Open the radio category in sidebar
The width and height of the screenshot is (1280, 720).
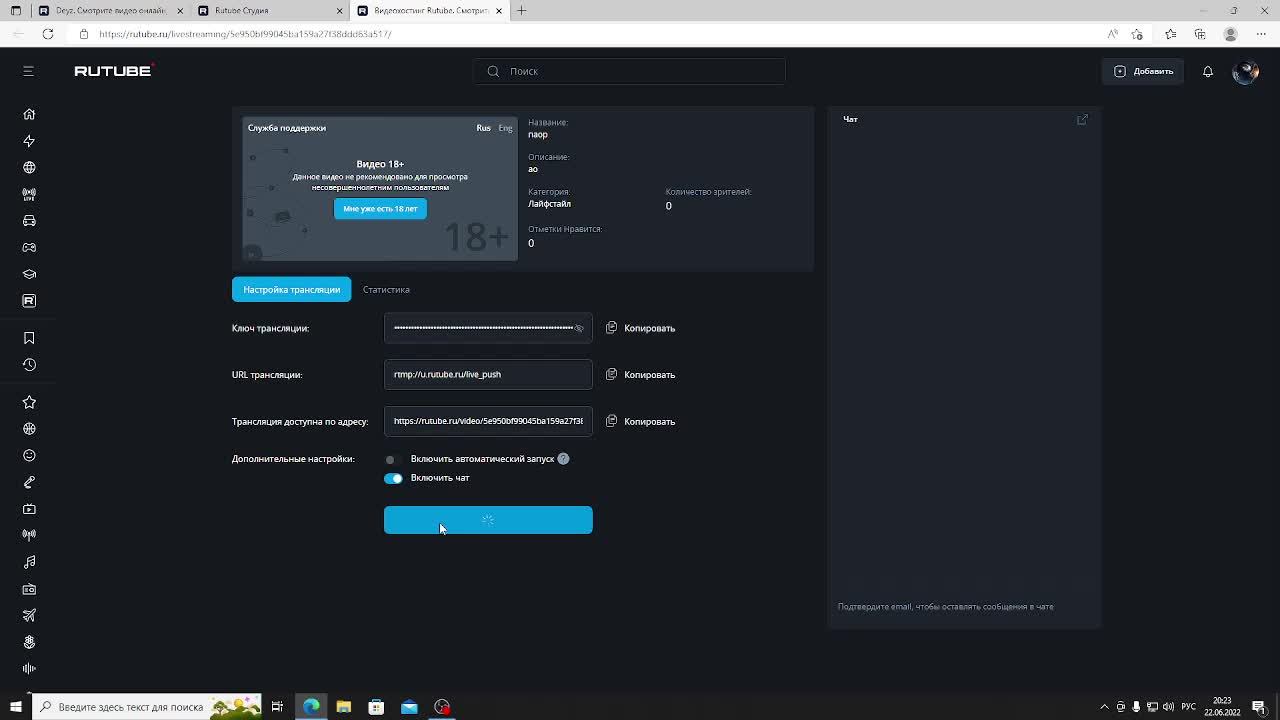pos(29,589)
